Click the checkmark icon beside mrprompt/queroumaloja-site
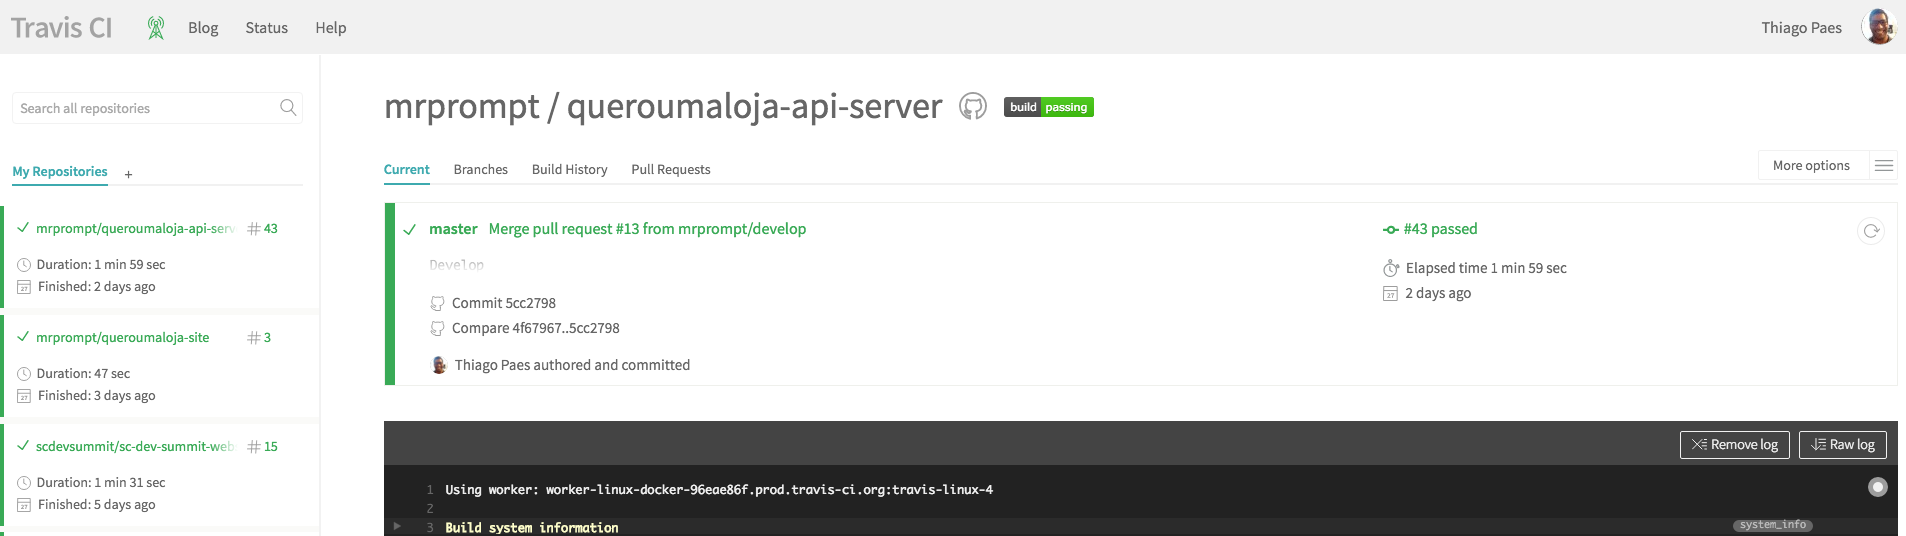 click(23, 337)
